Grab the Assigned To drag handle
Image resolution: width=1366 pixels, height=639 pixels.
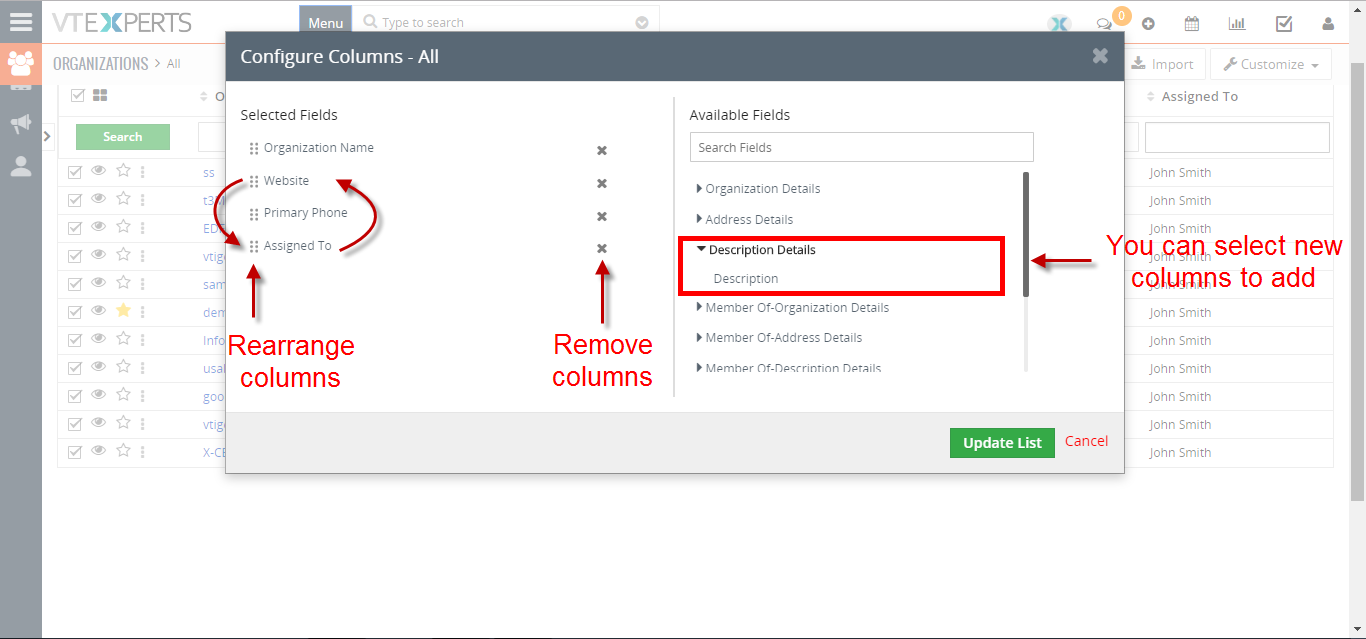click(254, 246)
